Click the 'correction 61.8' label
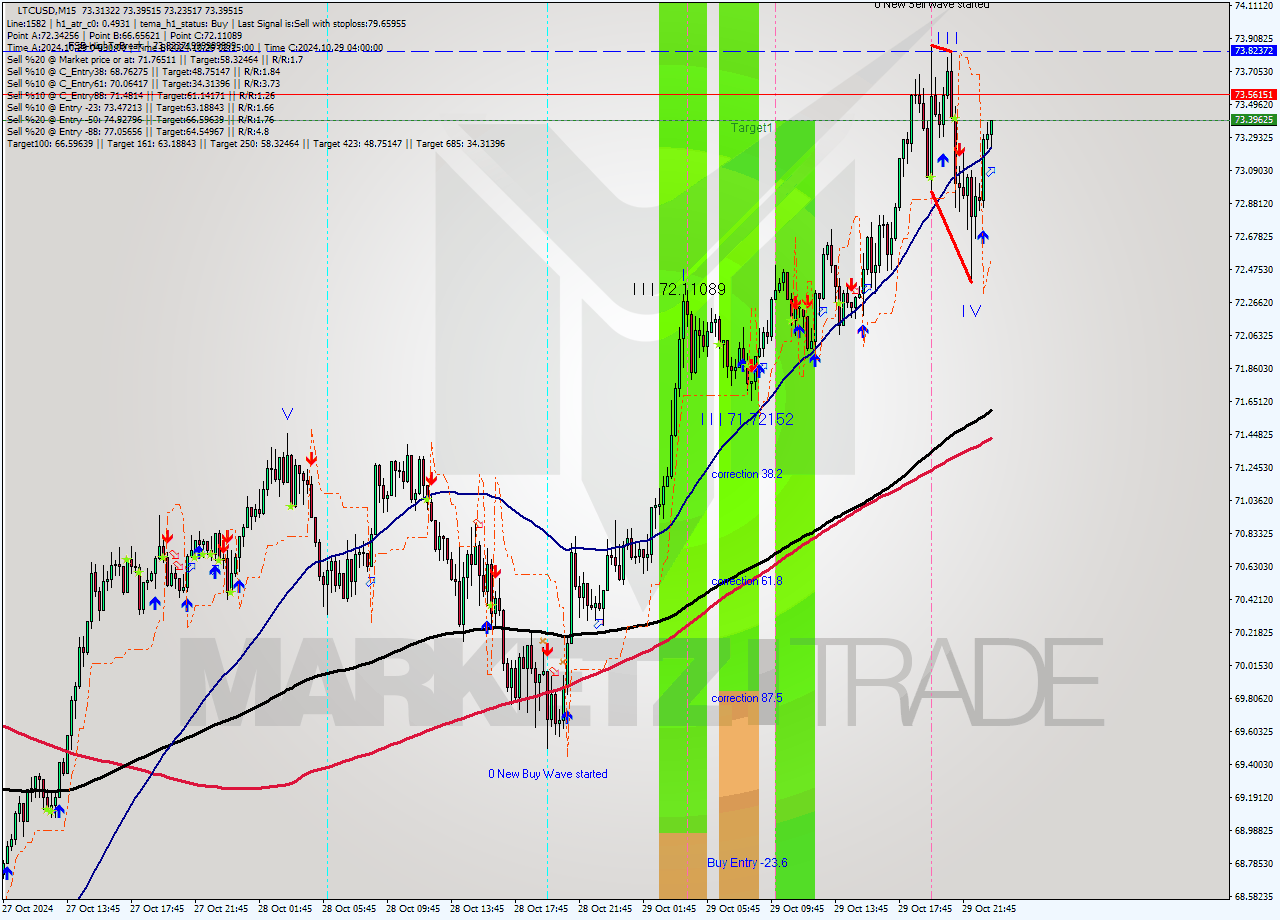The height and width of the screenshot is (920, 1280). point(747,581)
